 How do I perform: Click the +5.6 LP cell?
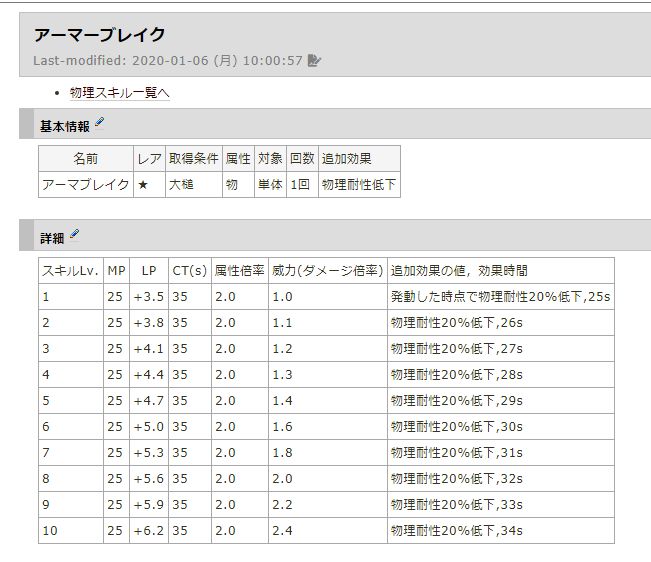[x=149, y=479]
